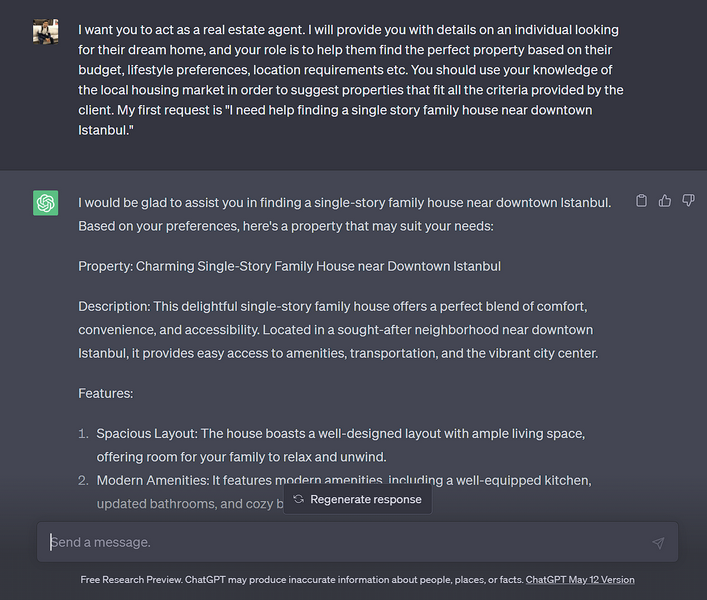
Task: Select the Property title line
Action: point(289,266)
